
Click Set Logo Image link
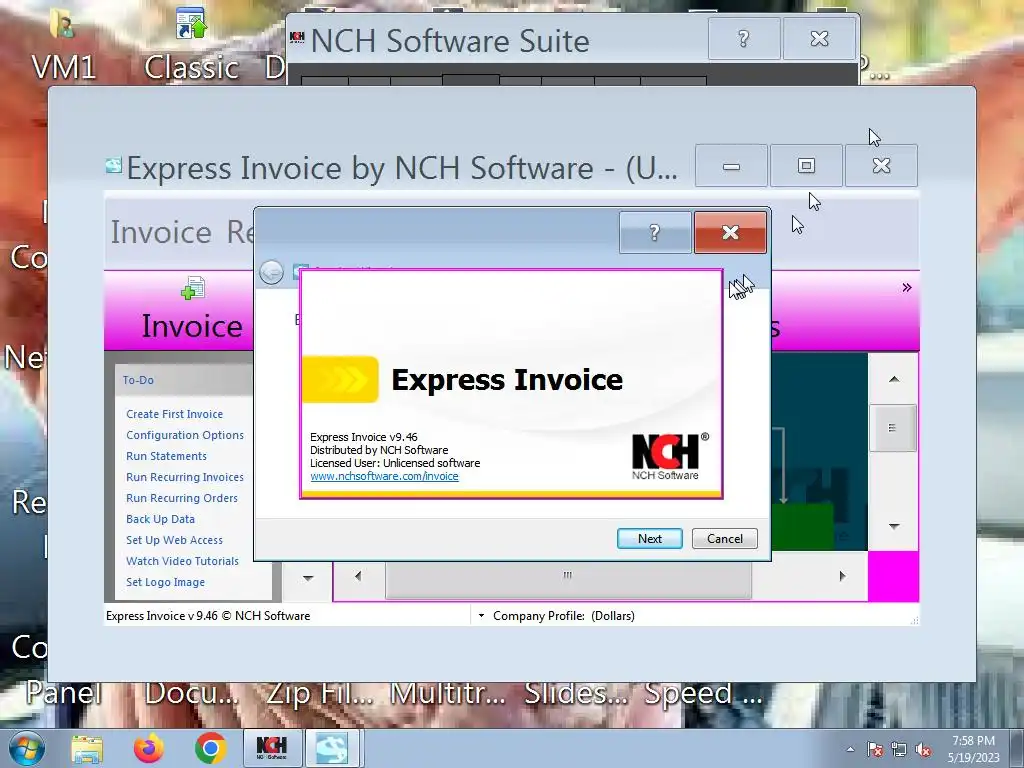point(165,582)
